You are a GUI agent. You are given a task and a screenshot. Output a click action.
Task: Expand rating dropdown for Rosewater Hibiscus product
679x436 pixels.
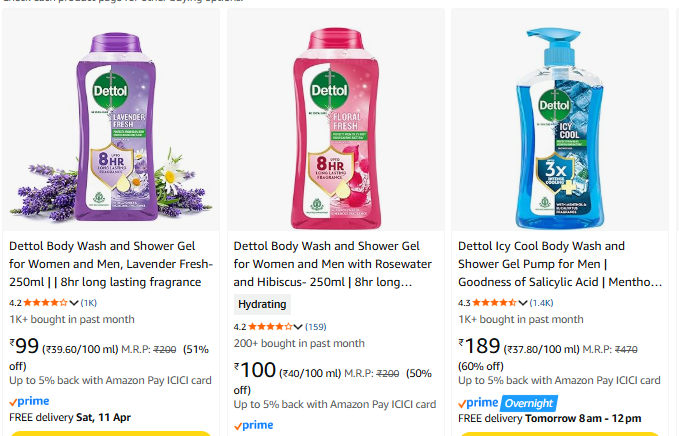point(298,326)
